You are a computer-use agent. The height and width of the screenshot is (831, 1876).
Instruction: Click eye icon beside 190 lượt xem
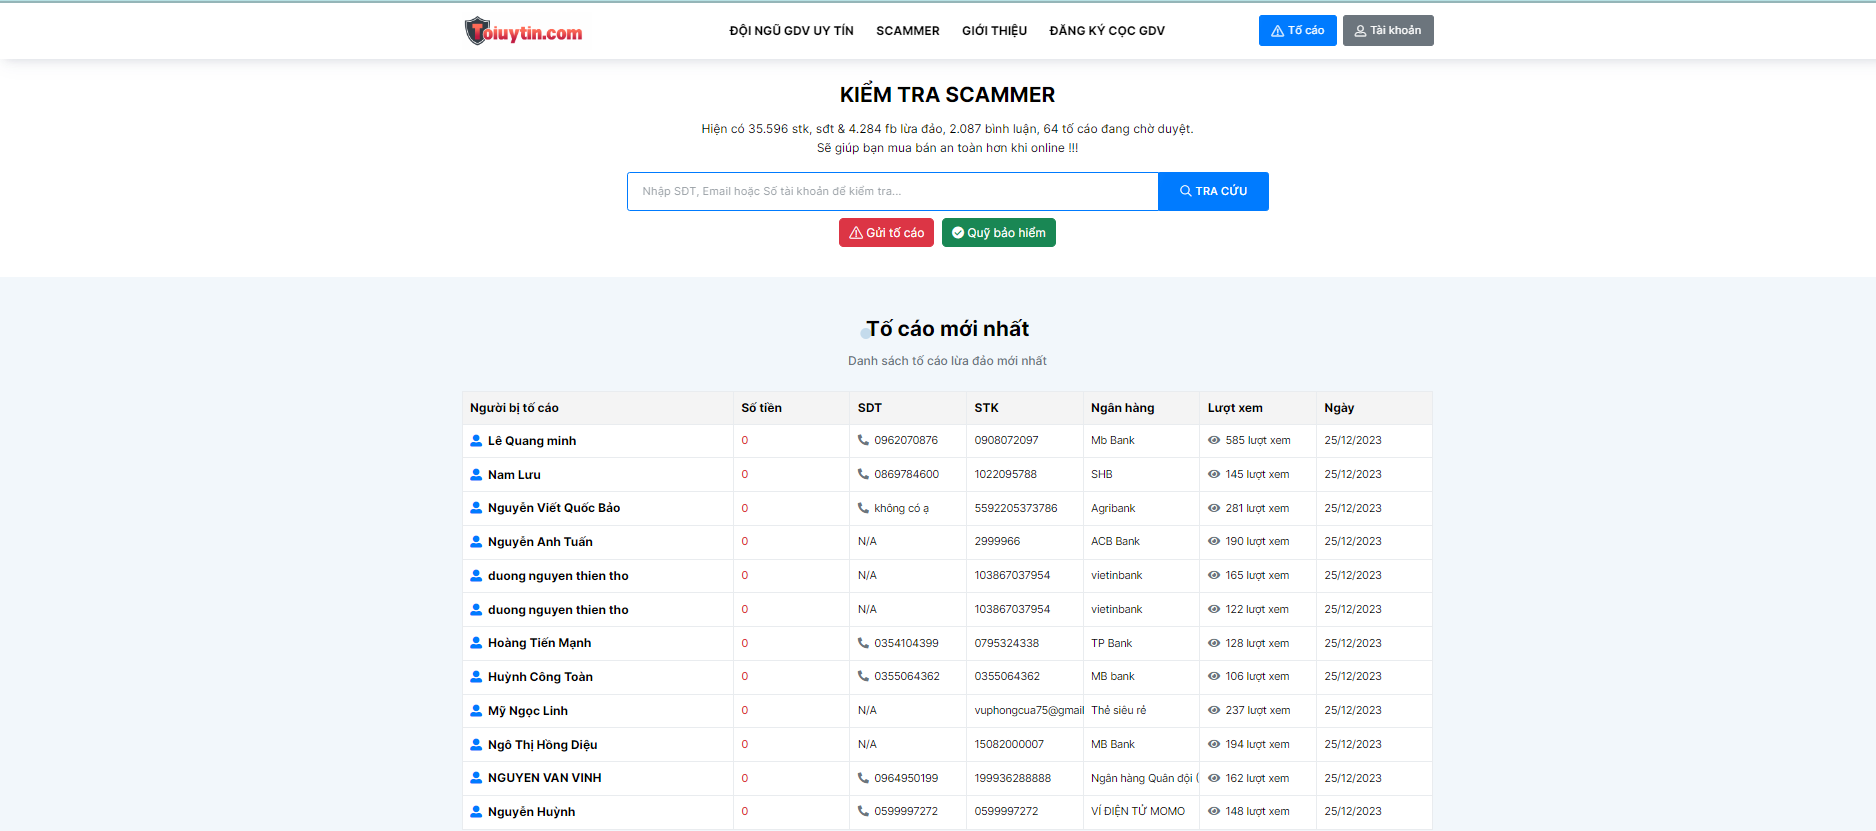[1214, 541]
